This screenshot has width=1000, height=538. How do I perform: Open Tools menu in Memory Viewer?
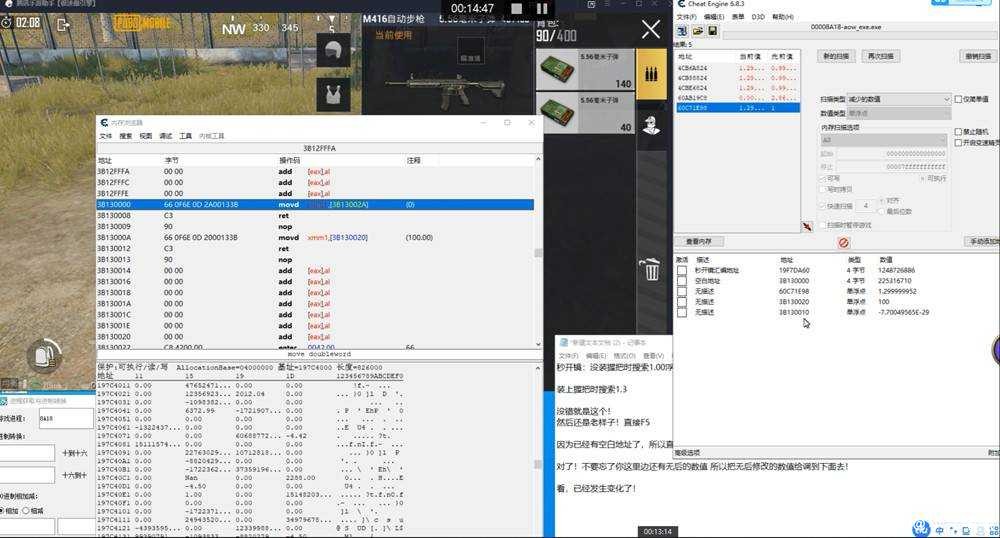point(186,136)
